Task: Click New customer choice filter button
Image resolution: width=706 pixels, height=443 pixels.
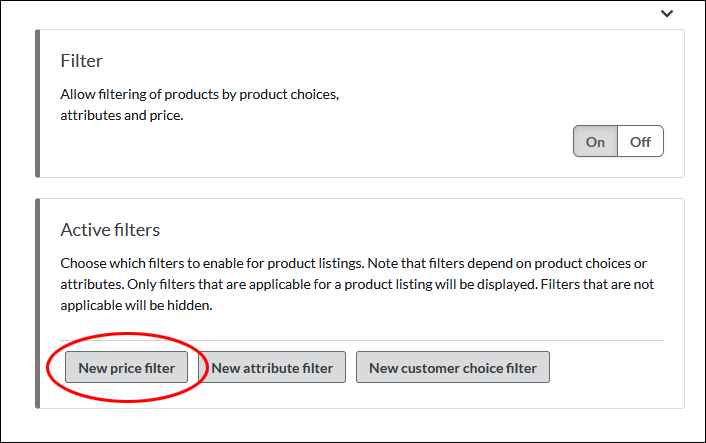Action: click(452, 367)
